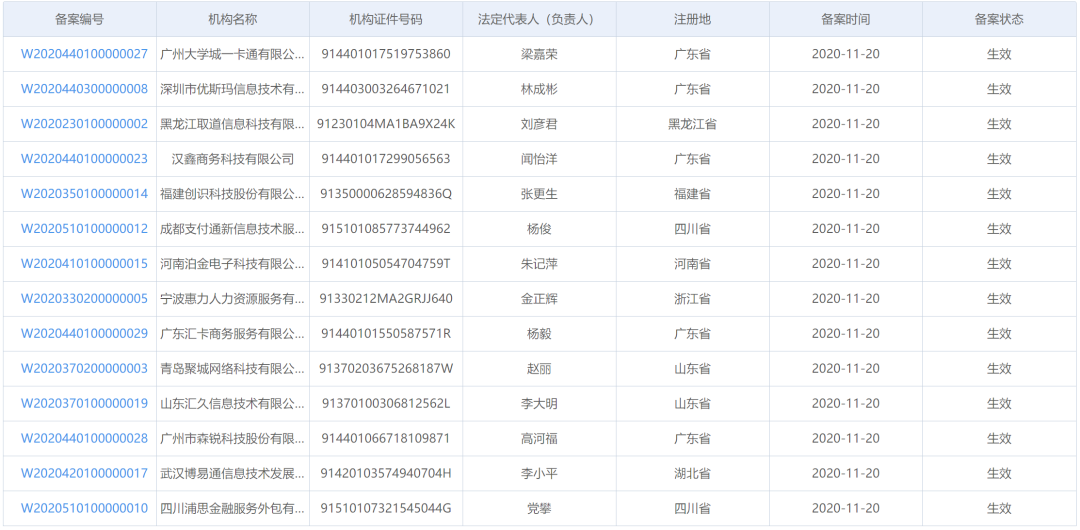This screenshot has width=1080, height=530.
Task: Open record W2020440100000029
Action: tap(84, 334)
